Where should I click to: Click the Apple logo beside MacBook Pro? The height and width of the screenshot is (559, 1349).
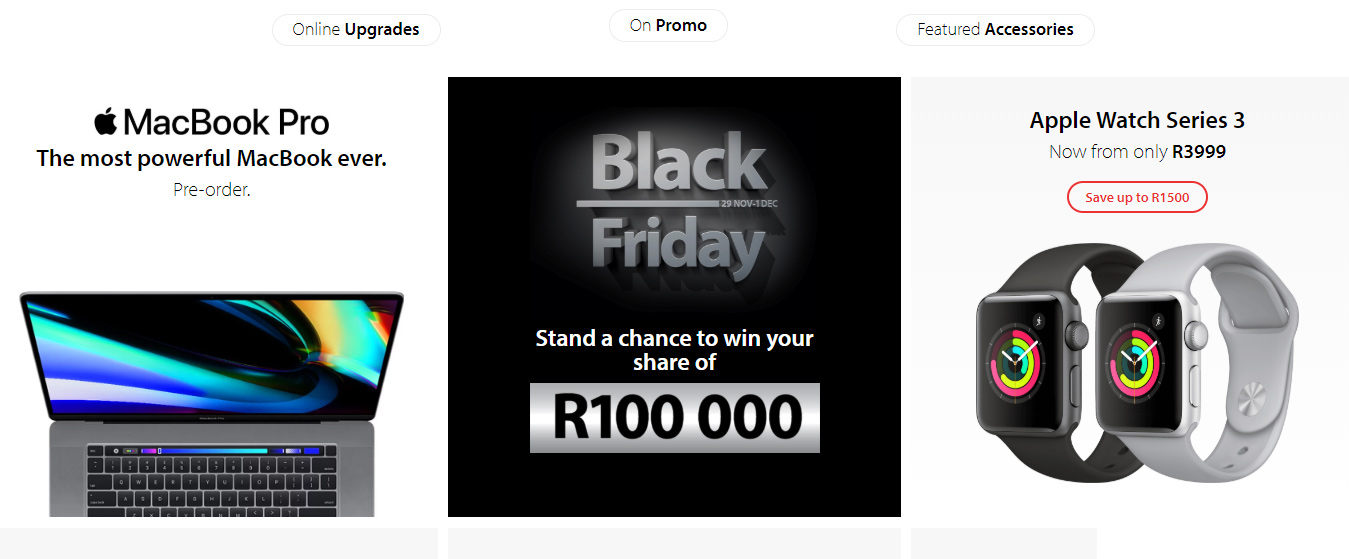pyautogui.click(x=106, y=122)
